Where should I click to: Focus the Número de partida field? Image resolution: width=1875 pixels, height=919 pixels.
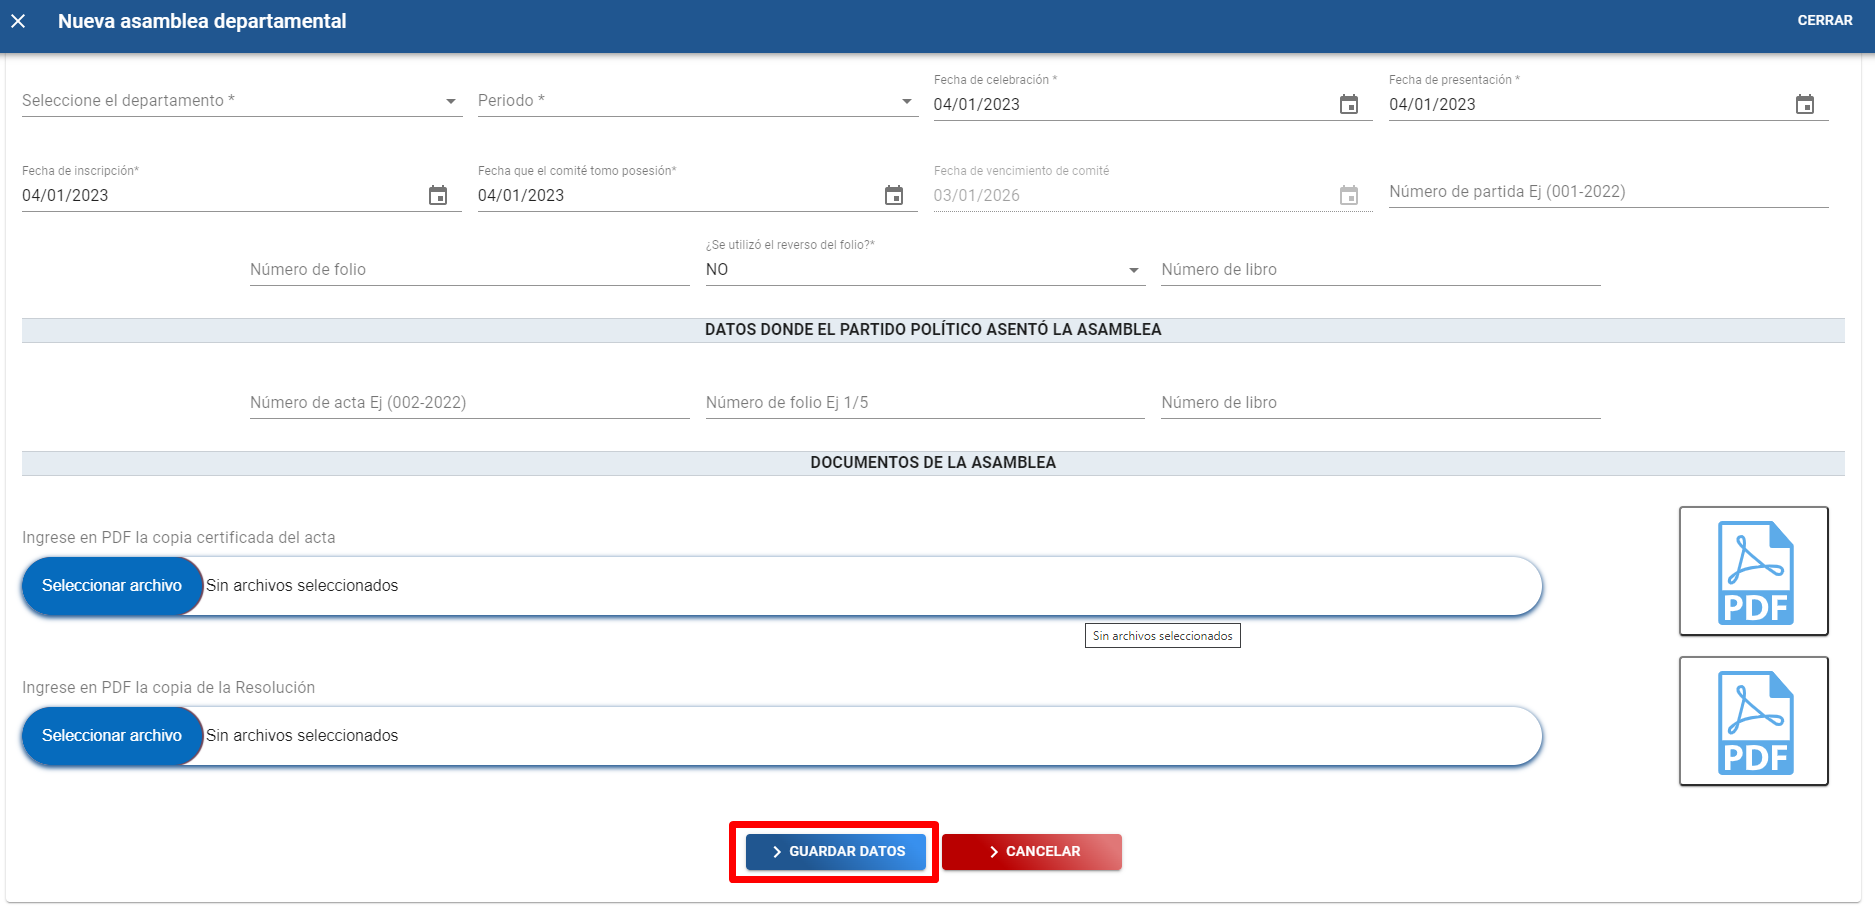1607,192
